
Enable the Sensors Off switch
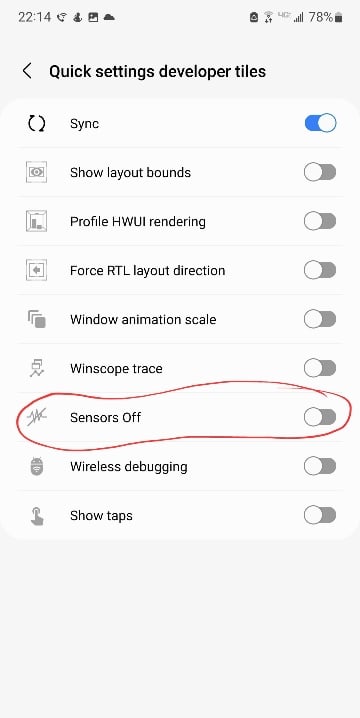(x=320, y=417)
